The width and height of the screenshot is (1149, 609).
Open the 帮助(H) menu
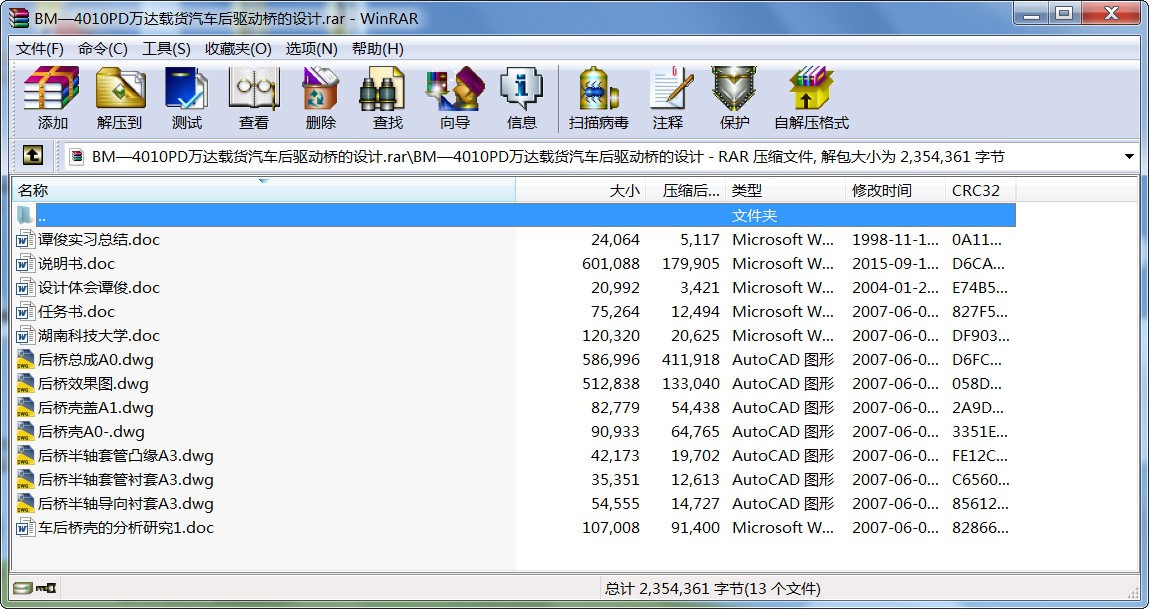[377, 49]
